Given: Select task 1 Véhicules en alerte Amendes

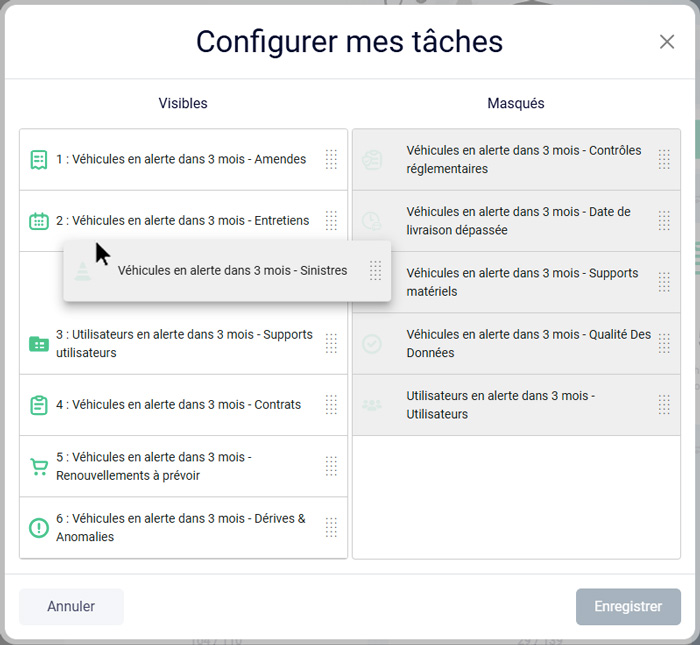Looking at the screenshot, I should point(183,160).
